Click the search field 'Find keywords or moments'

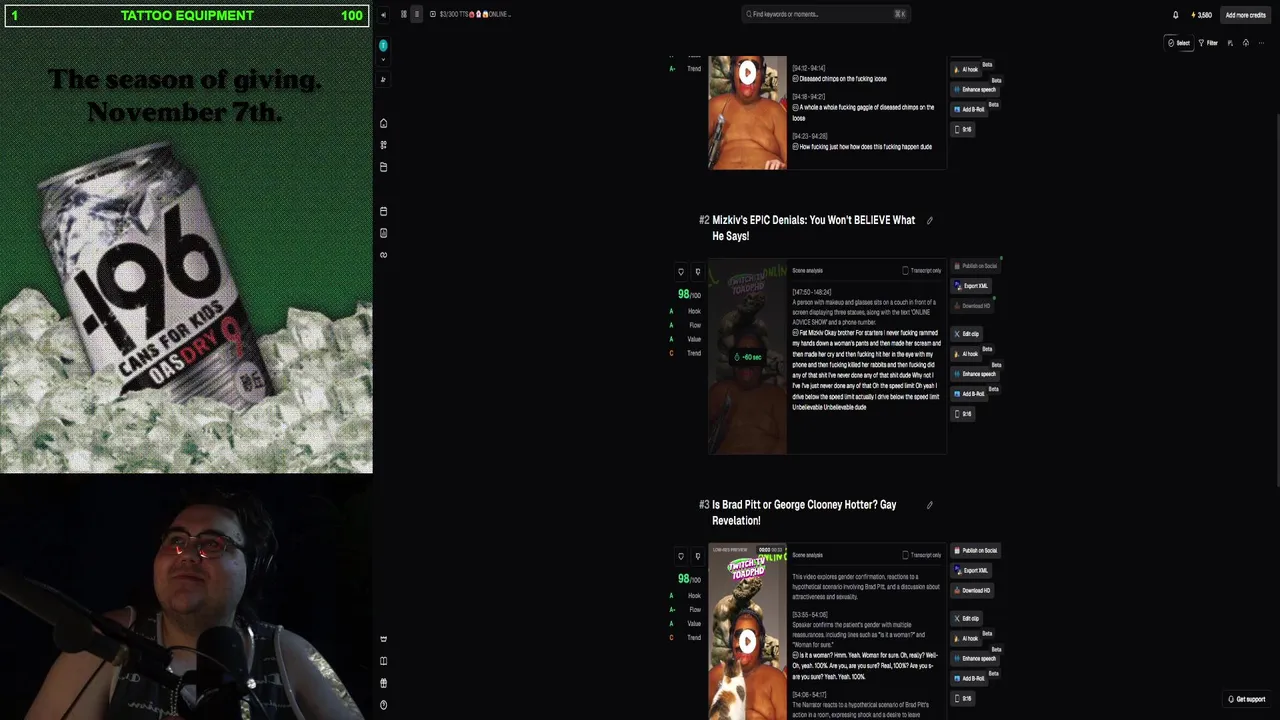tap(825, 14)
